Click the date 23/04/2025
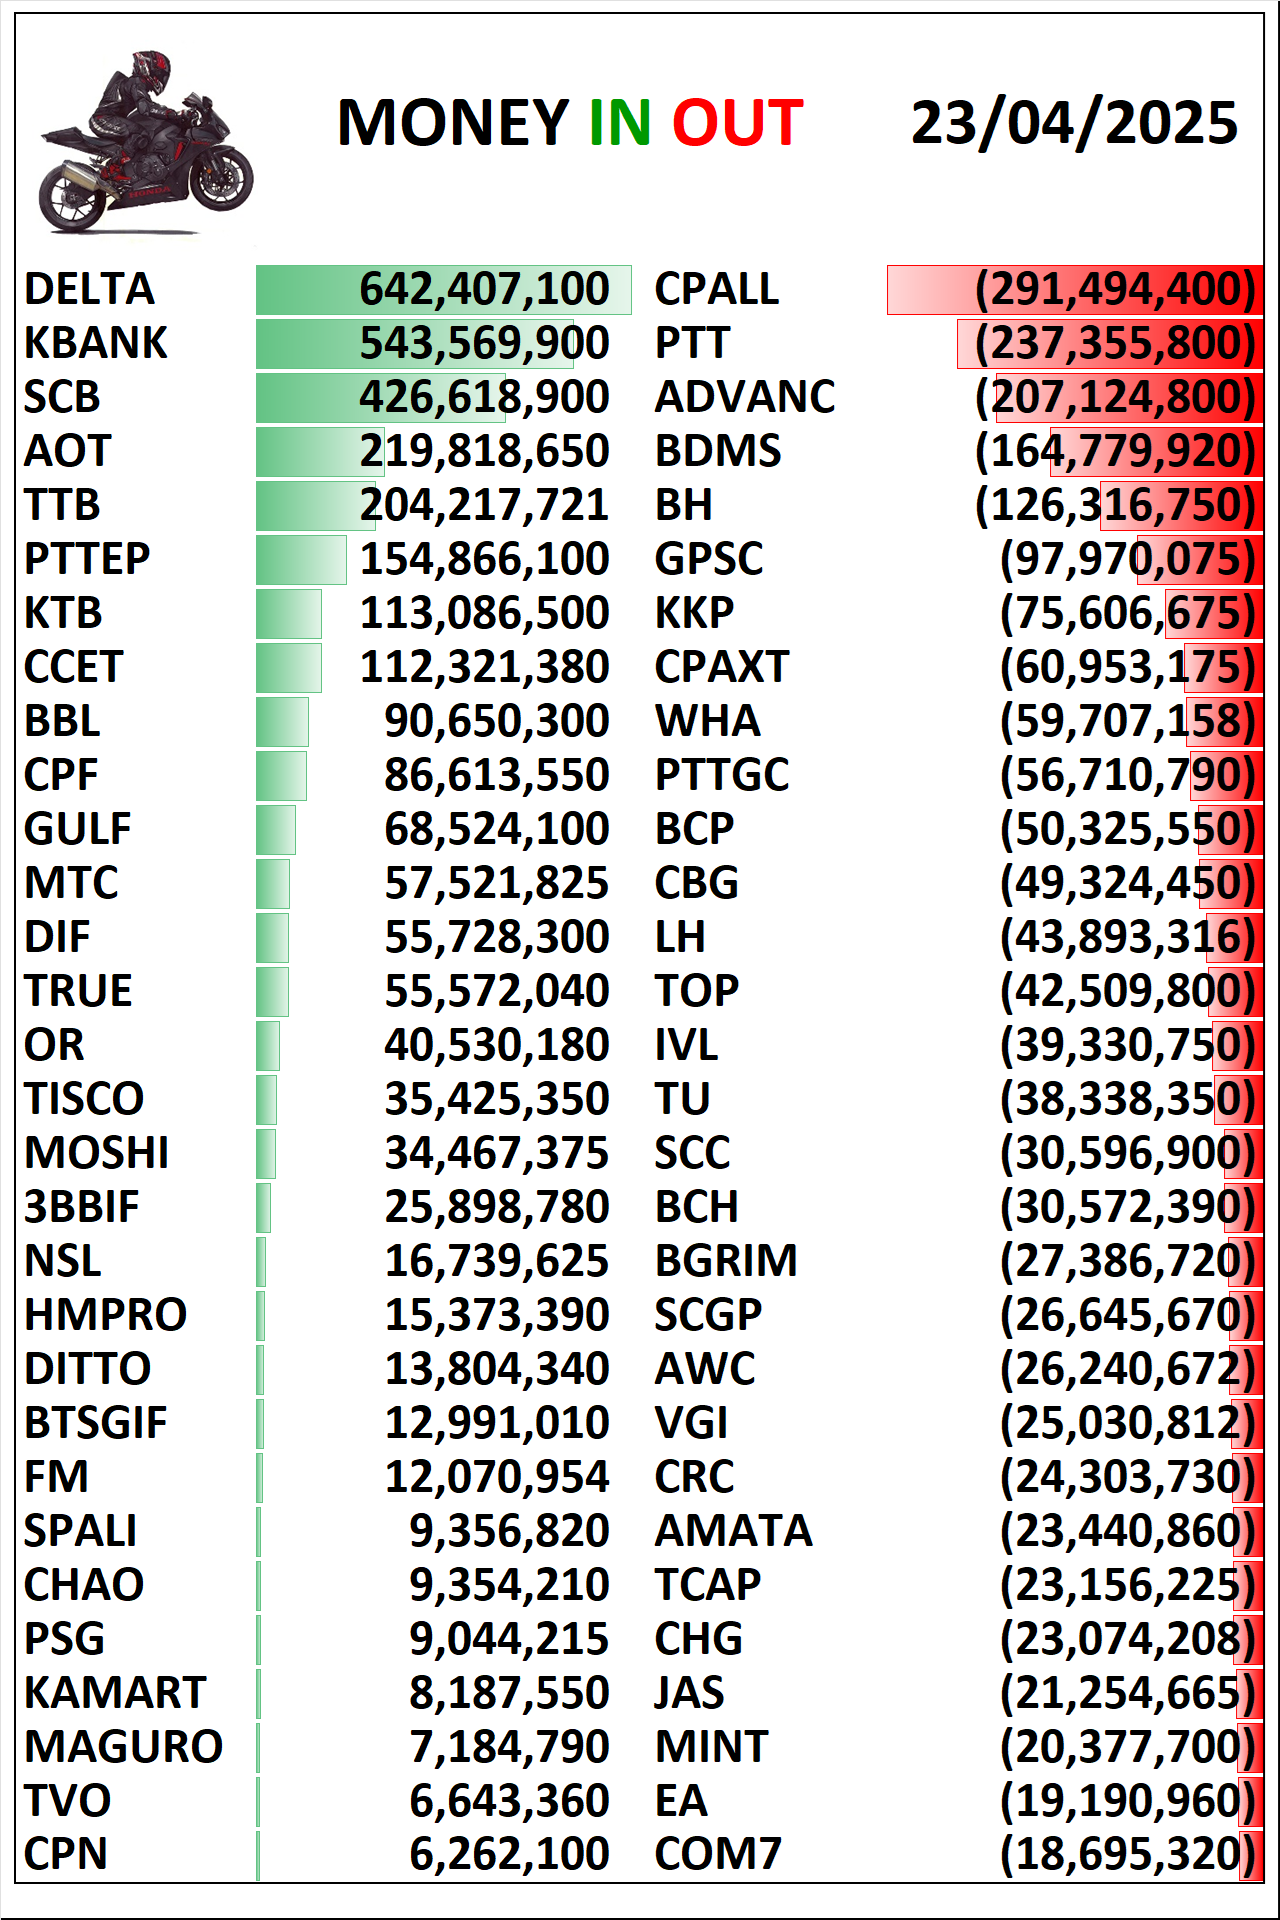This screenshot has width=1280, height=1920. pyautogui.click(x=1075, y=123)
